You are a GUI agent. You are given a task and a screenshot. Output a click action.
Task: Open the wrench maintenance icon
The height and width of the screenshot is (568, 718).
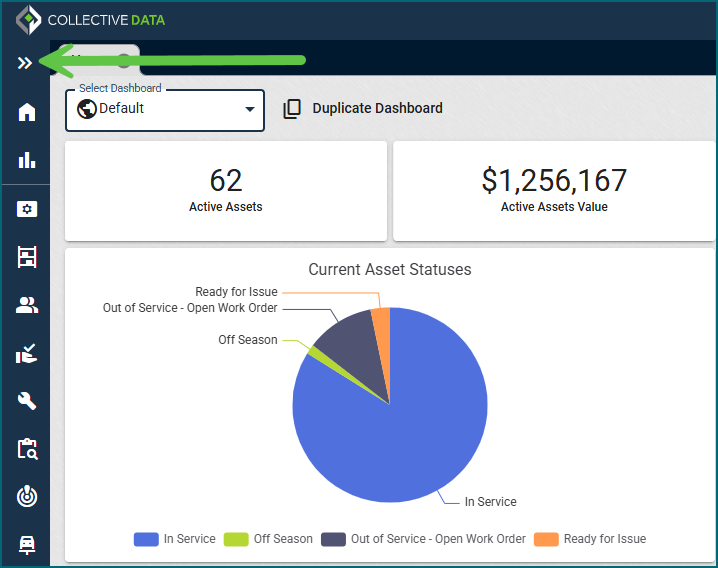click(26, 401)
